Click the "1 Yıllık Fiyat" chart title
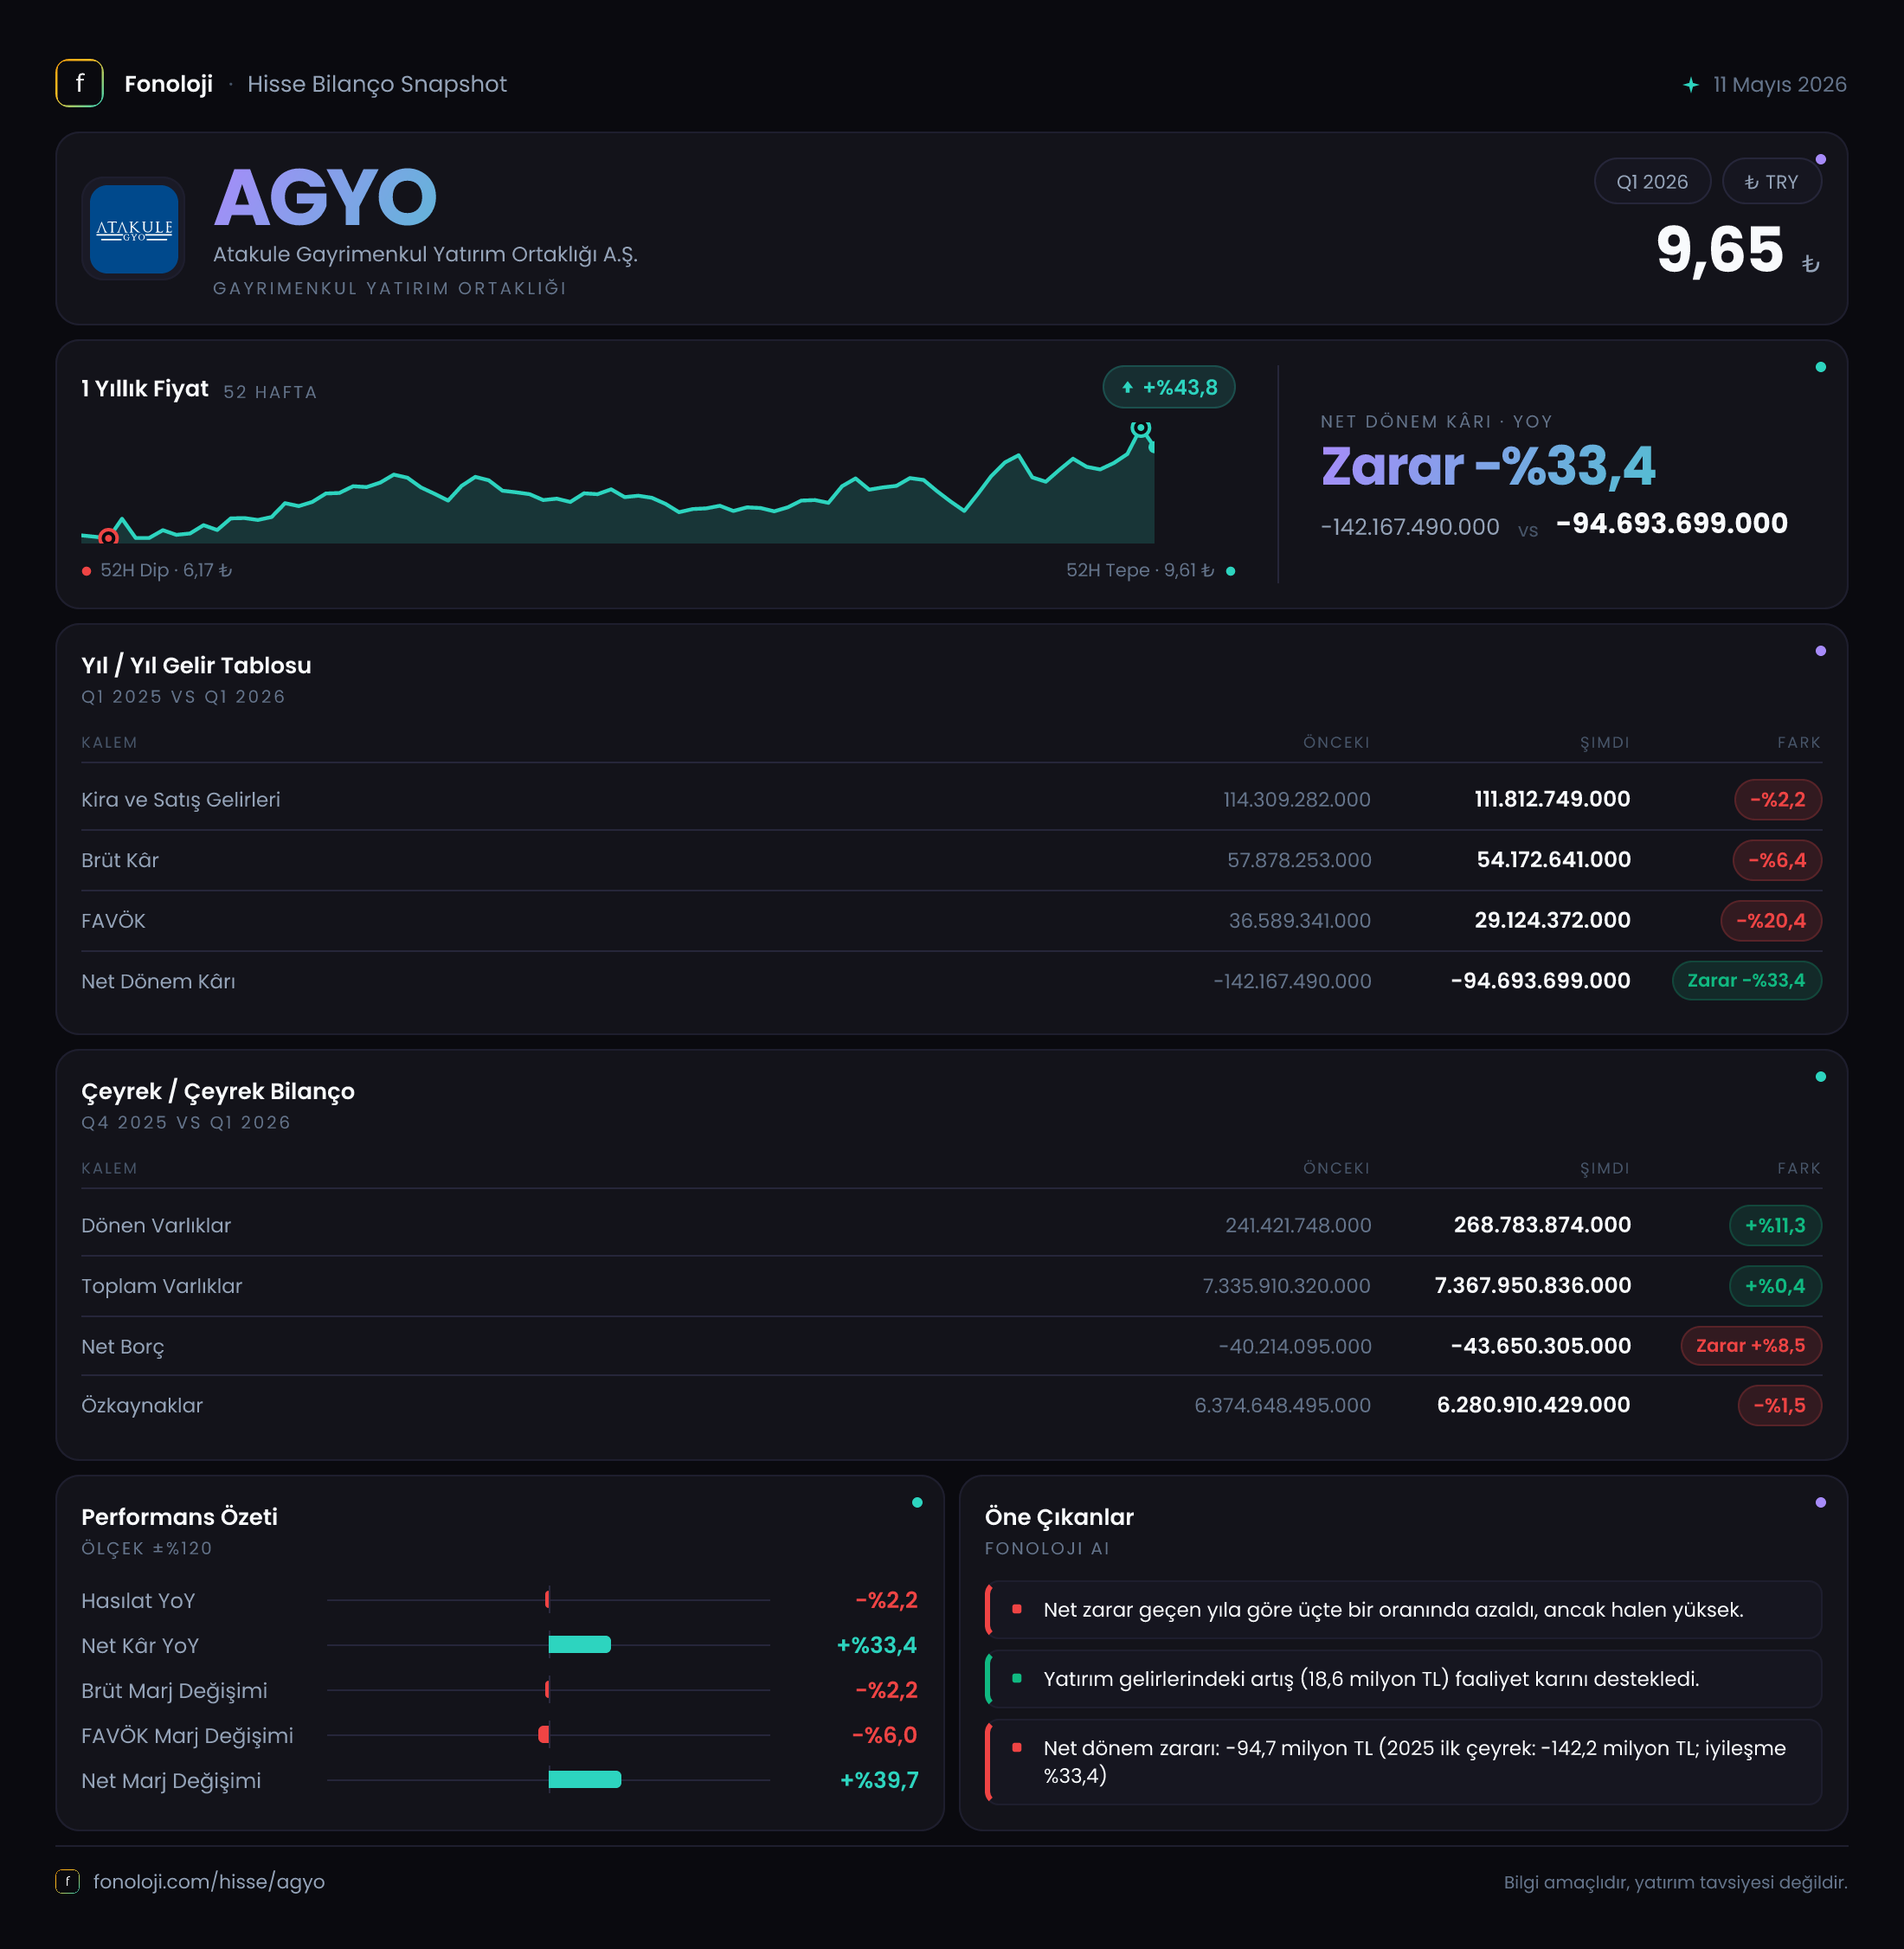The image size is (1904, 1949). point(145,388)
